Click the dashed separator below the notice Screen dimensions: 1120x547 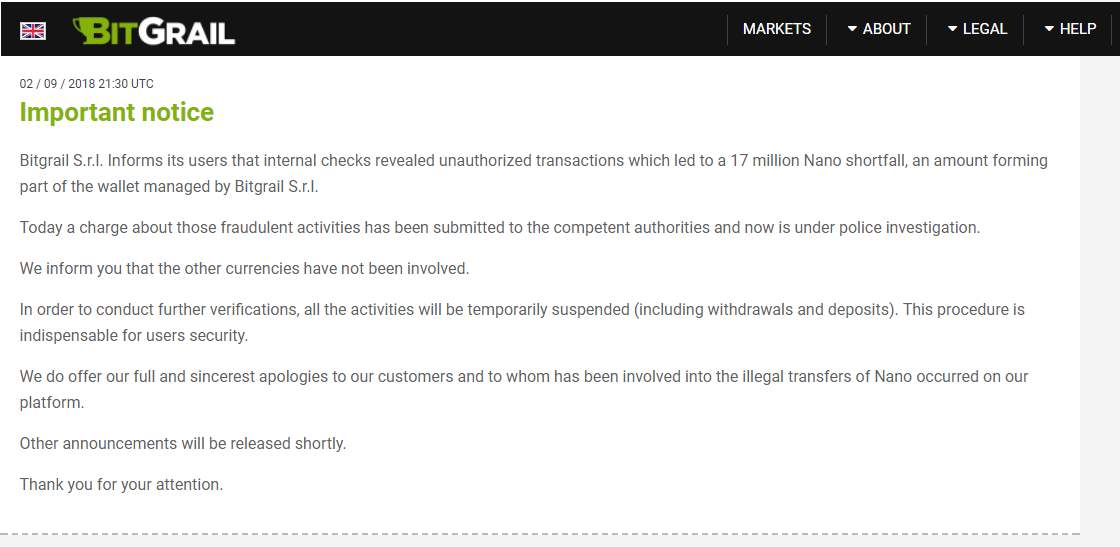540,533
